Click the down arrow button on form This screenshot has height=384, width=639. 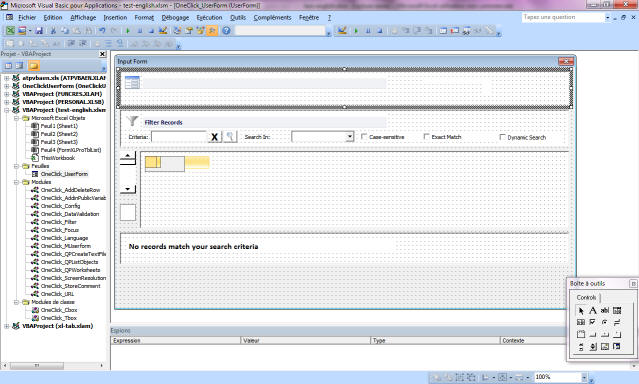(x=128, y=189)
